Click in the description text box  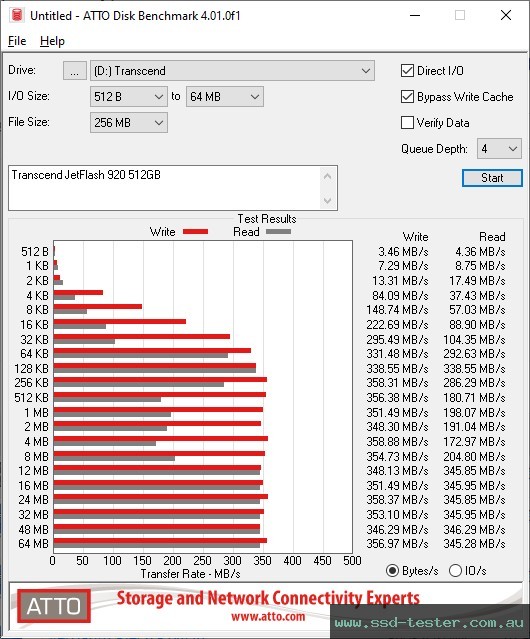(x=163, y=188)
